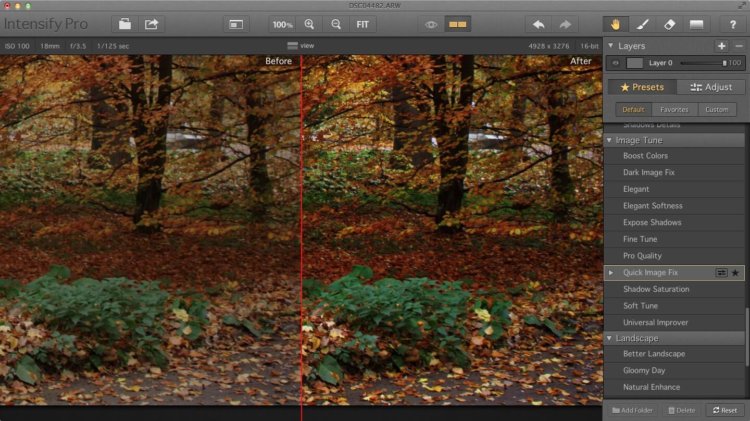Undo the last action

point(539,24)
